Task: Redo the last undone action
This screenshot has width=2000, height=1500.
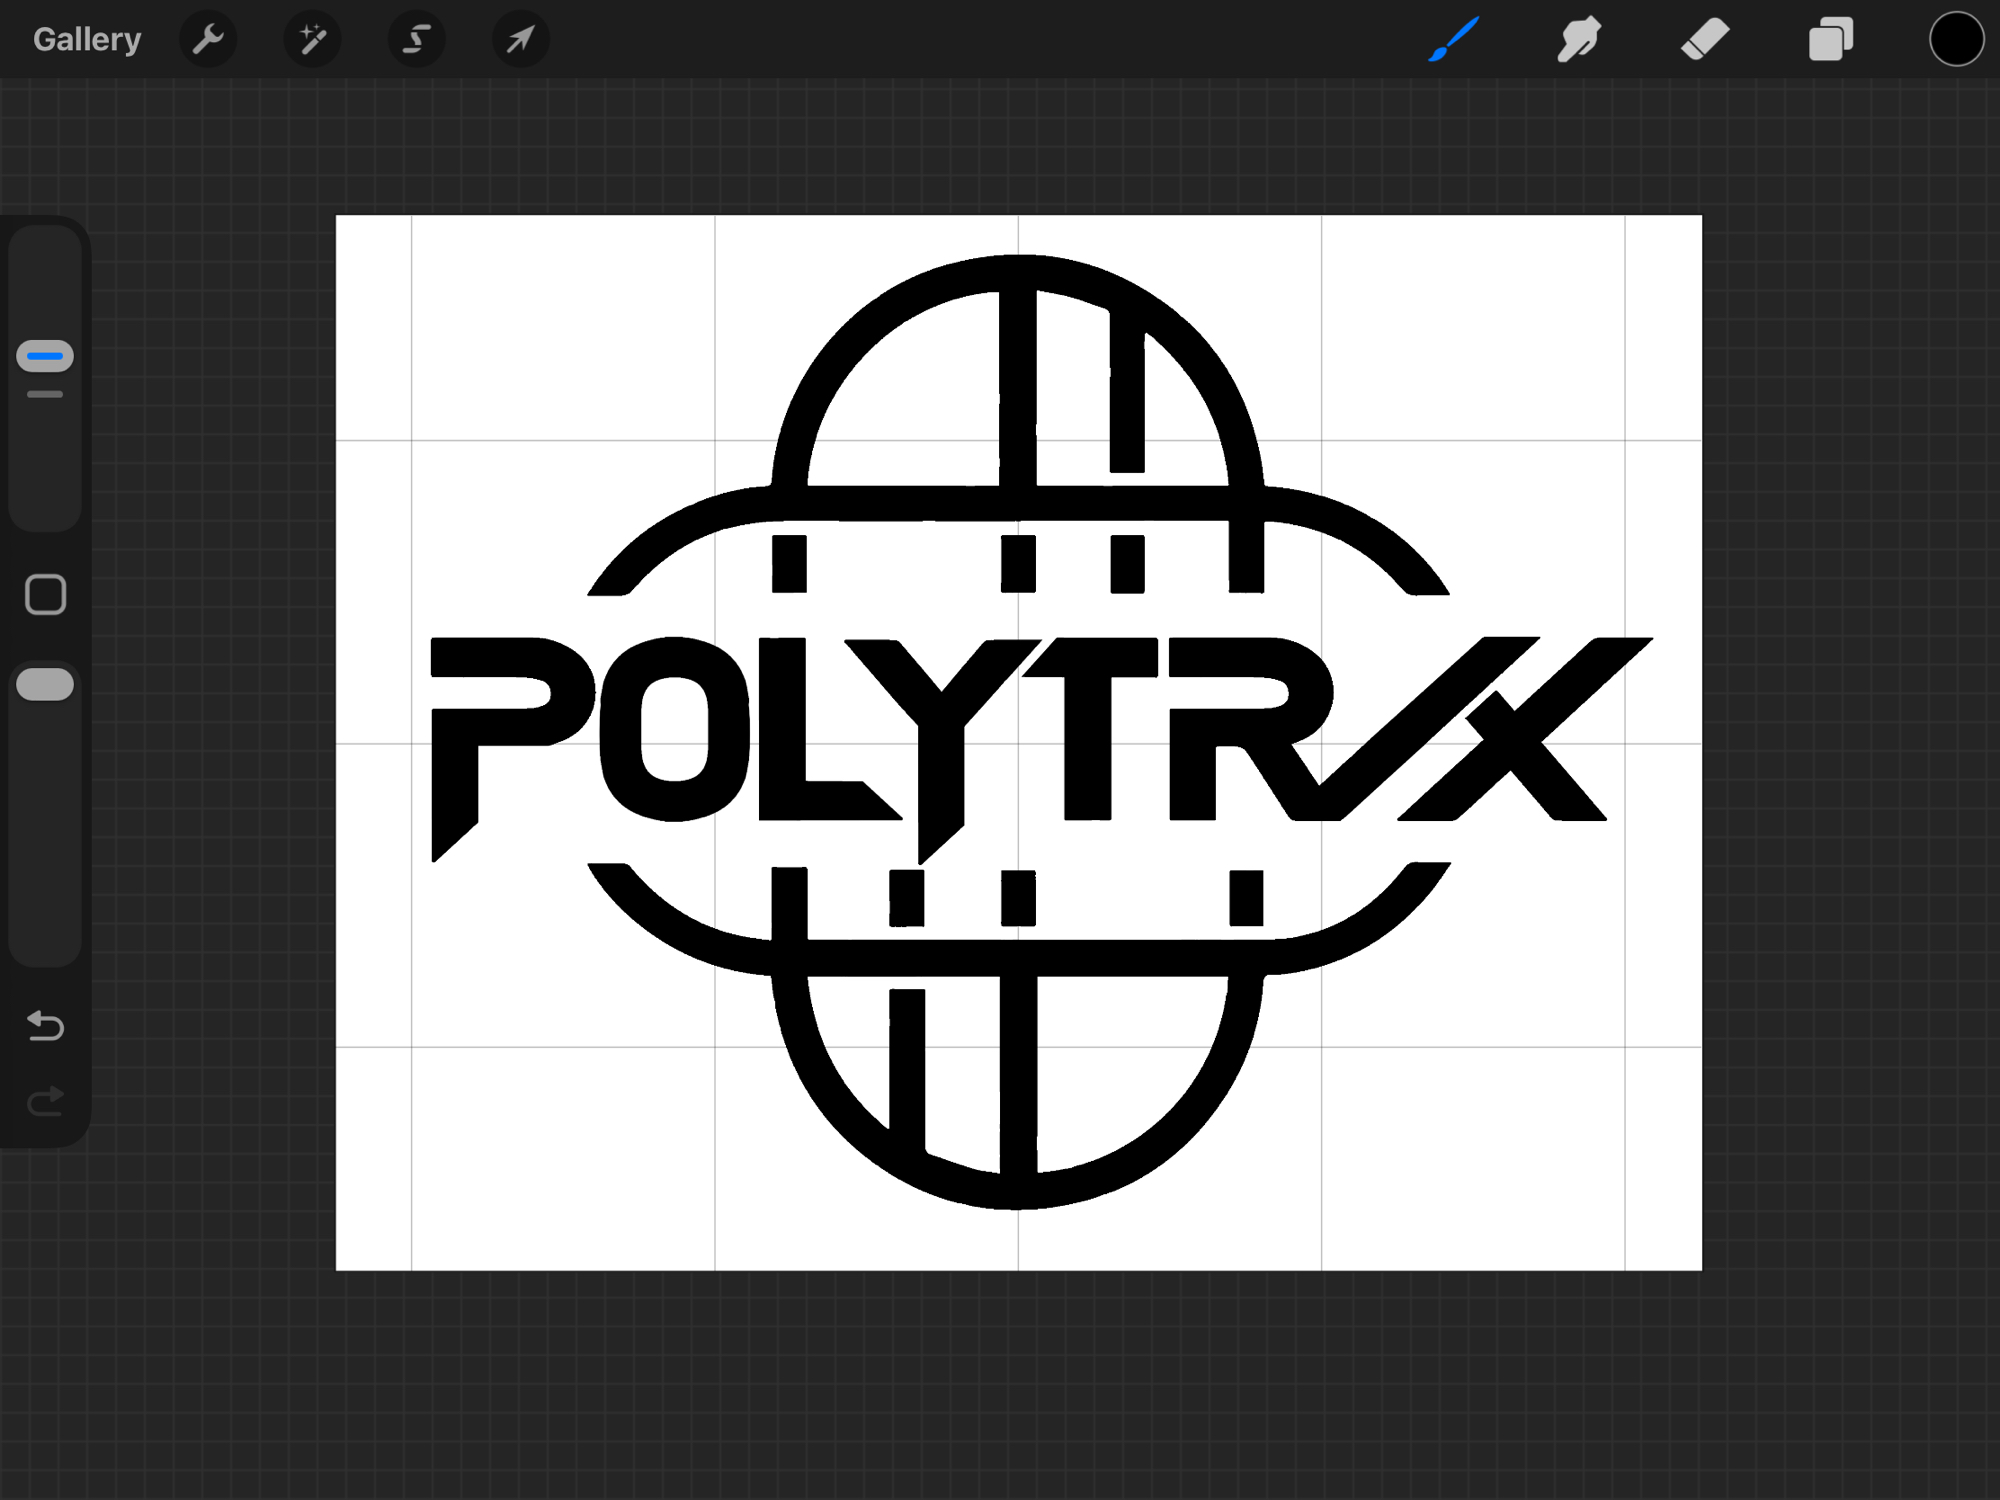Action: (45, 1101)
